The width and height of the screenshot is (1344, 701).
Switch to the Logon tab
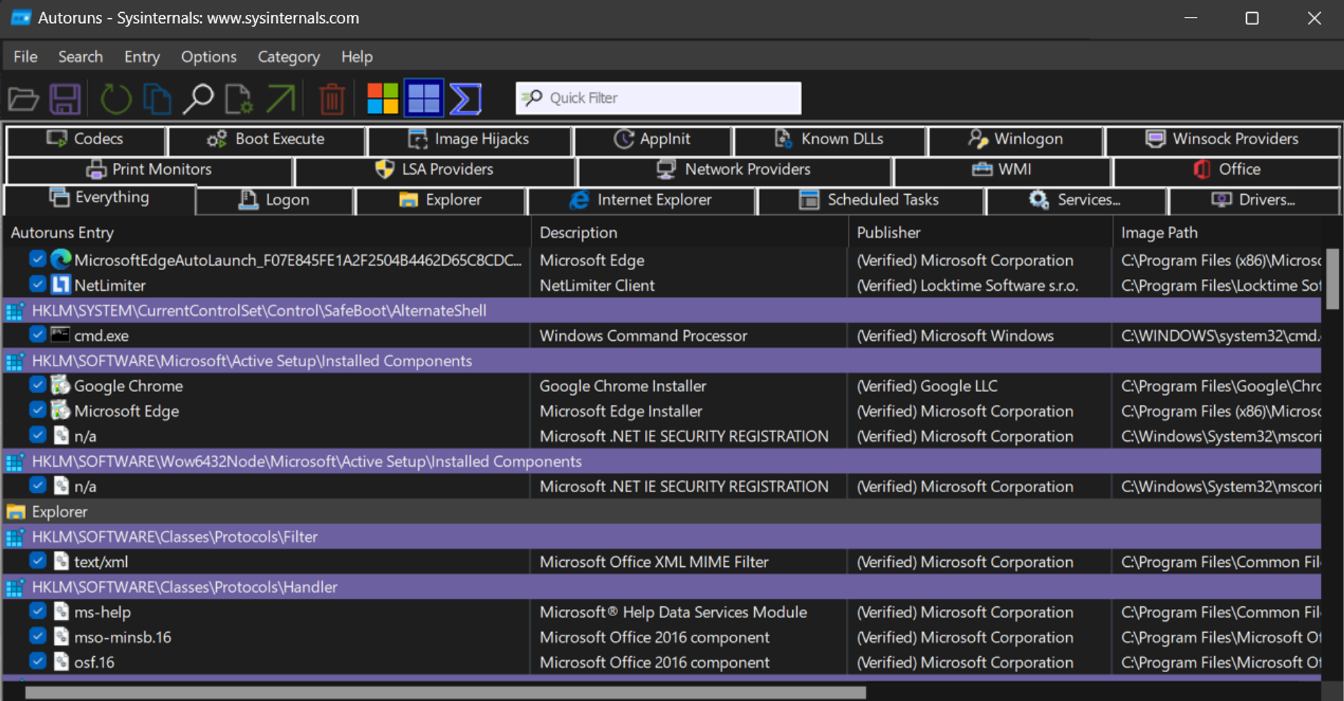point(275,200)
